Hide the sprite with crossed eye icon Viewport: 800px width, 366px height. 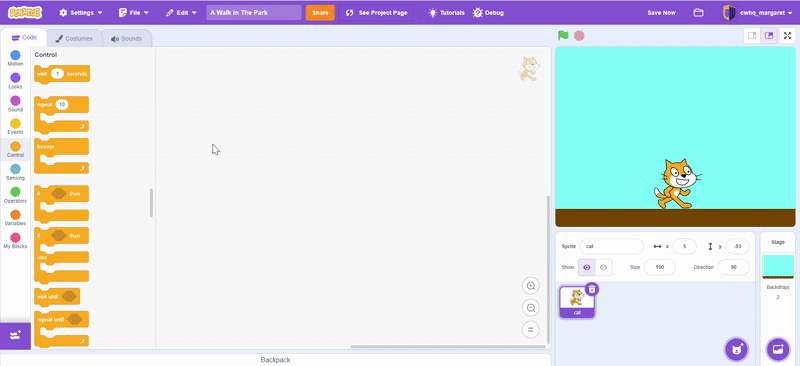[x=603, y=267]
